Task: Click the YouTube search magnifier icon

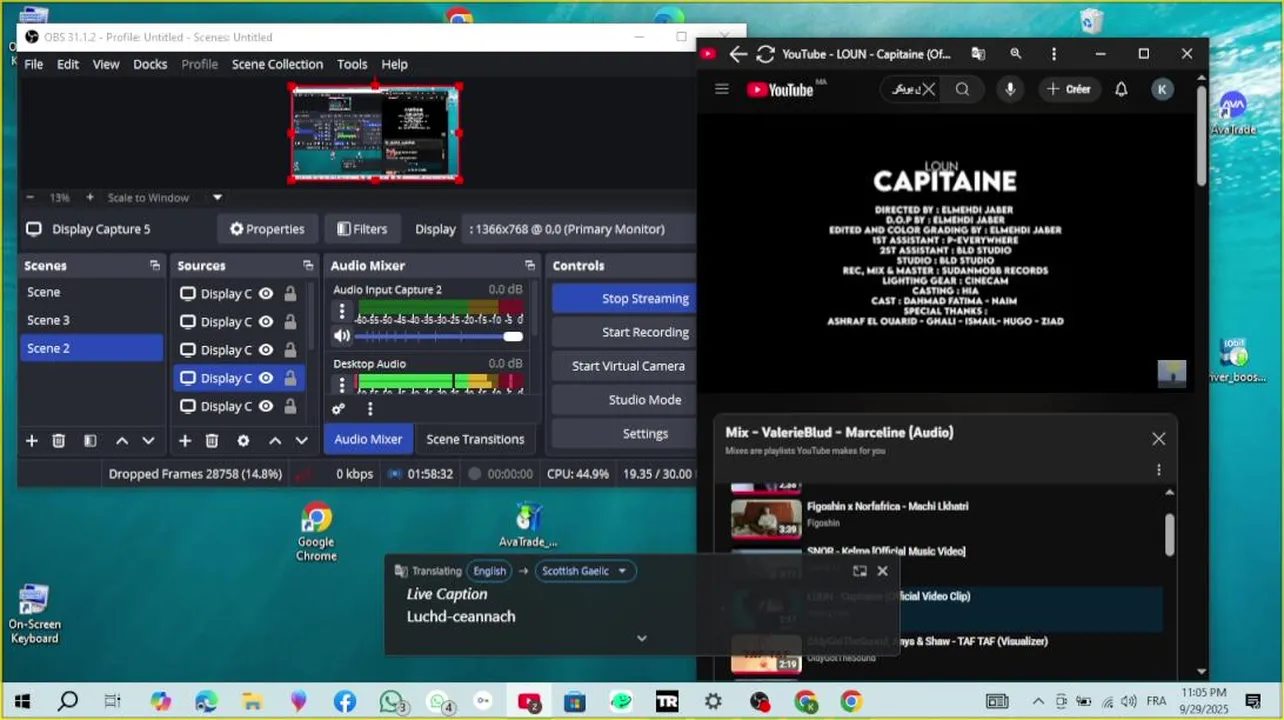Action: point(962,89)
